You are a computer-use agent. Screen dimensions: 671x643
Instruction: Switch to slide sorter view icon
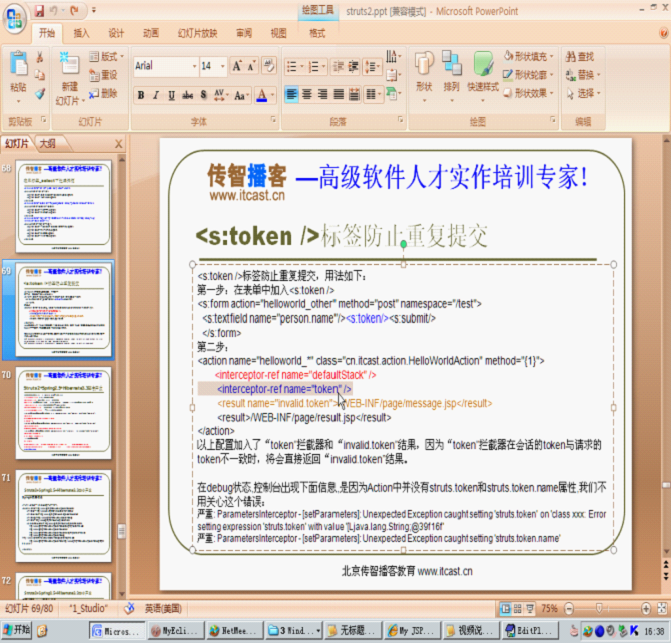(x=517, y=608)
